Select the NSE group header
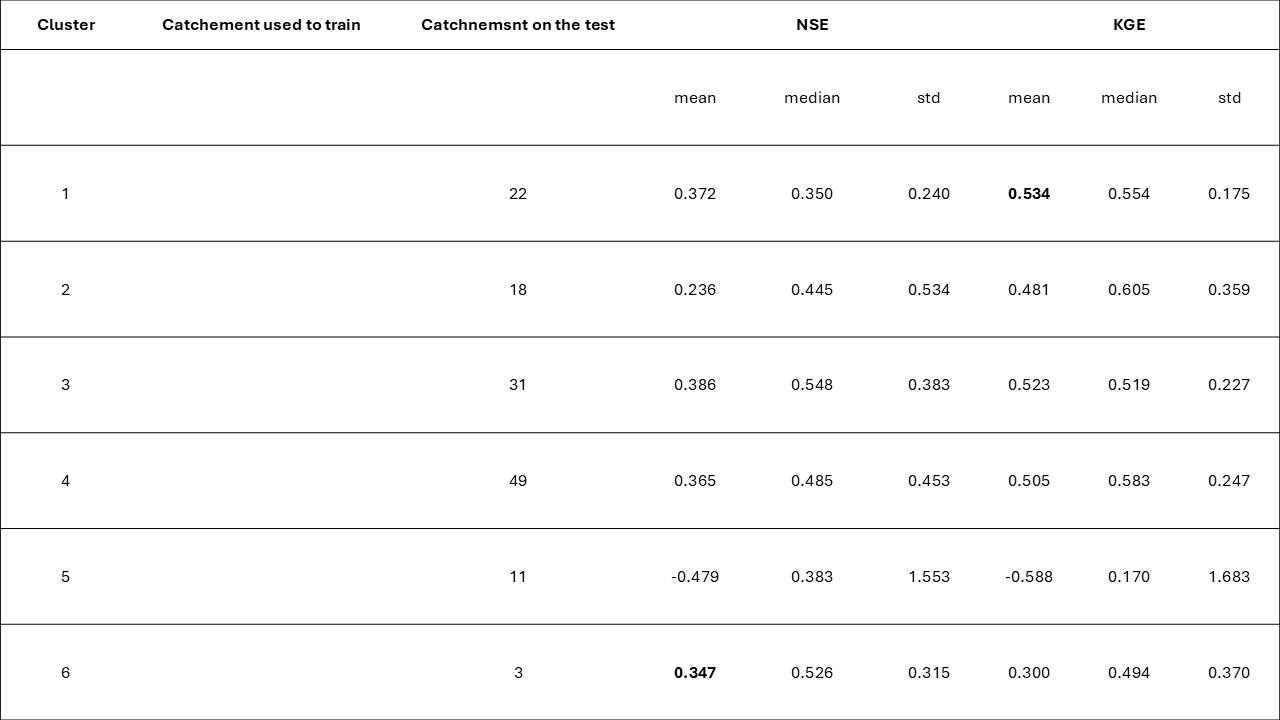 (812, 25)
